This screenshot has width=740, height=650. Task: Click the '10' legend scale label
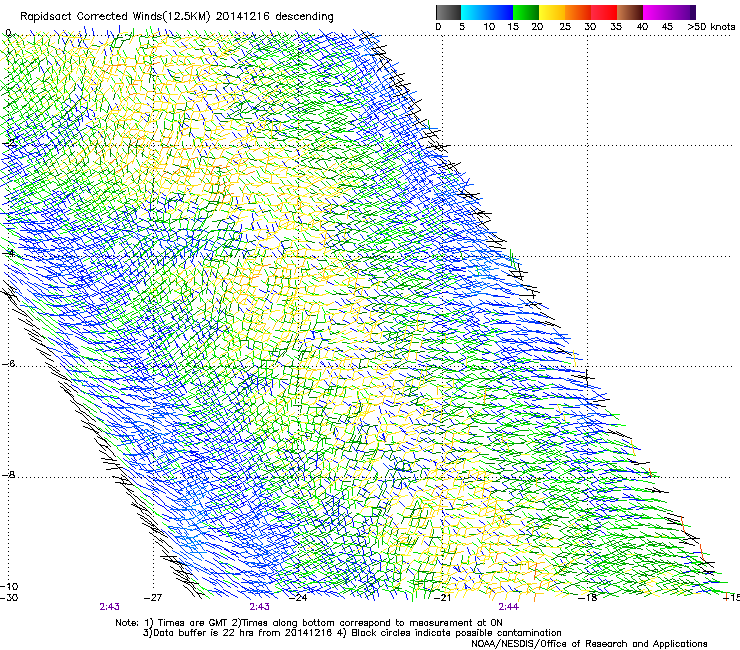click(x=489, y=26)
